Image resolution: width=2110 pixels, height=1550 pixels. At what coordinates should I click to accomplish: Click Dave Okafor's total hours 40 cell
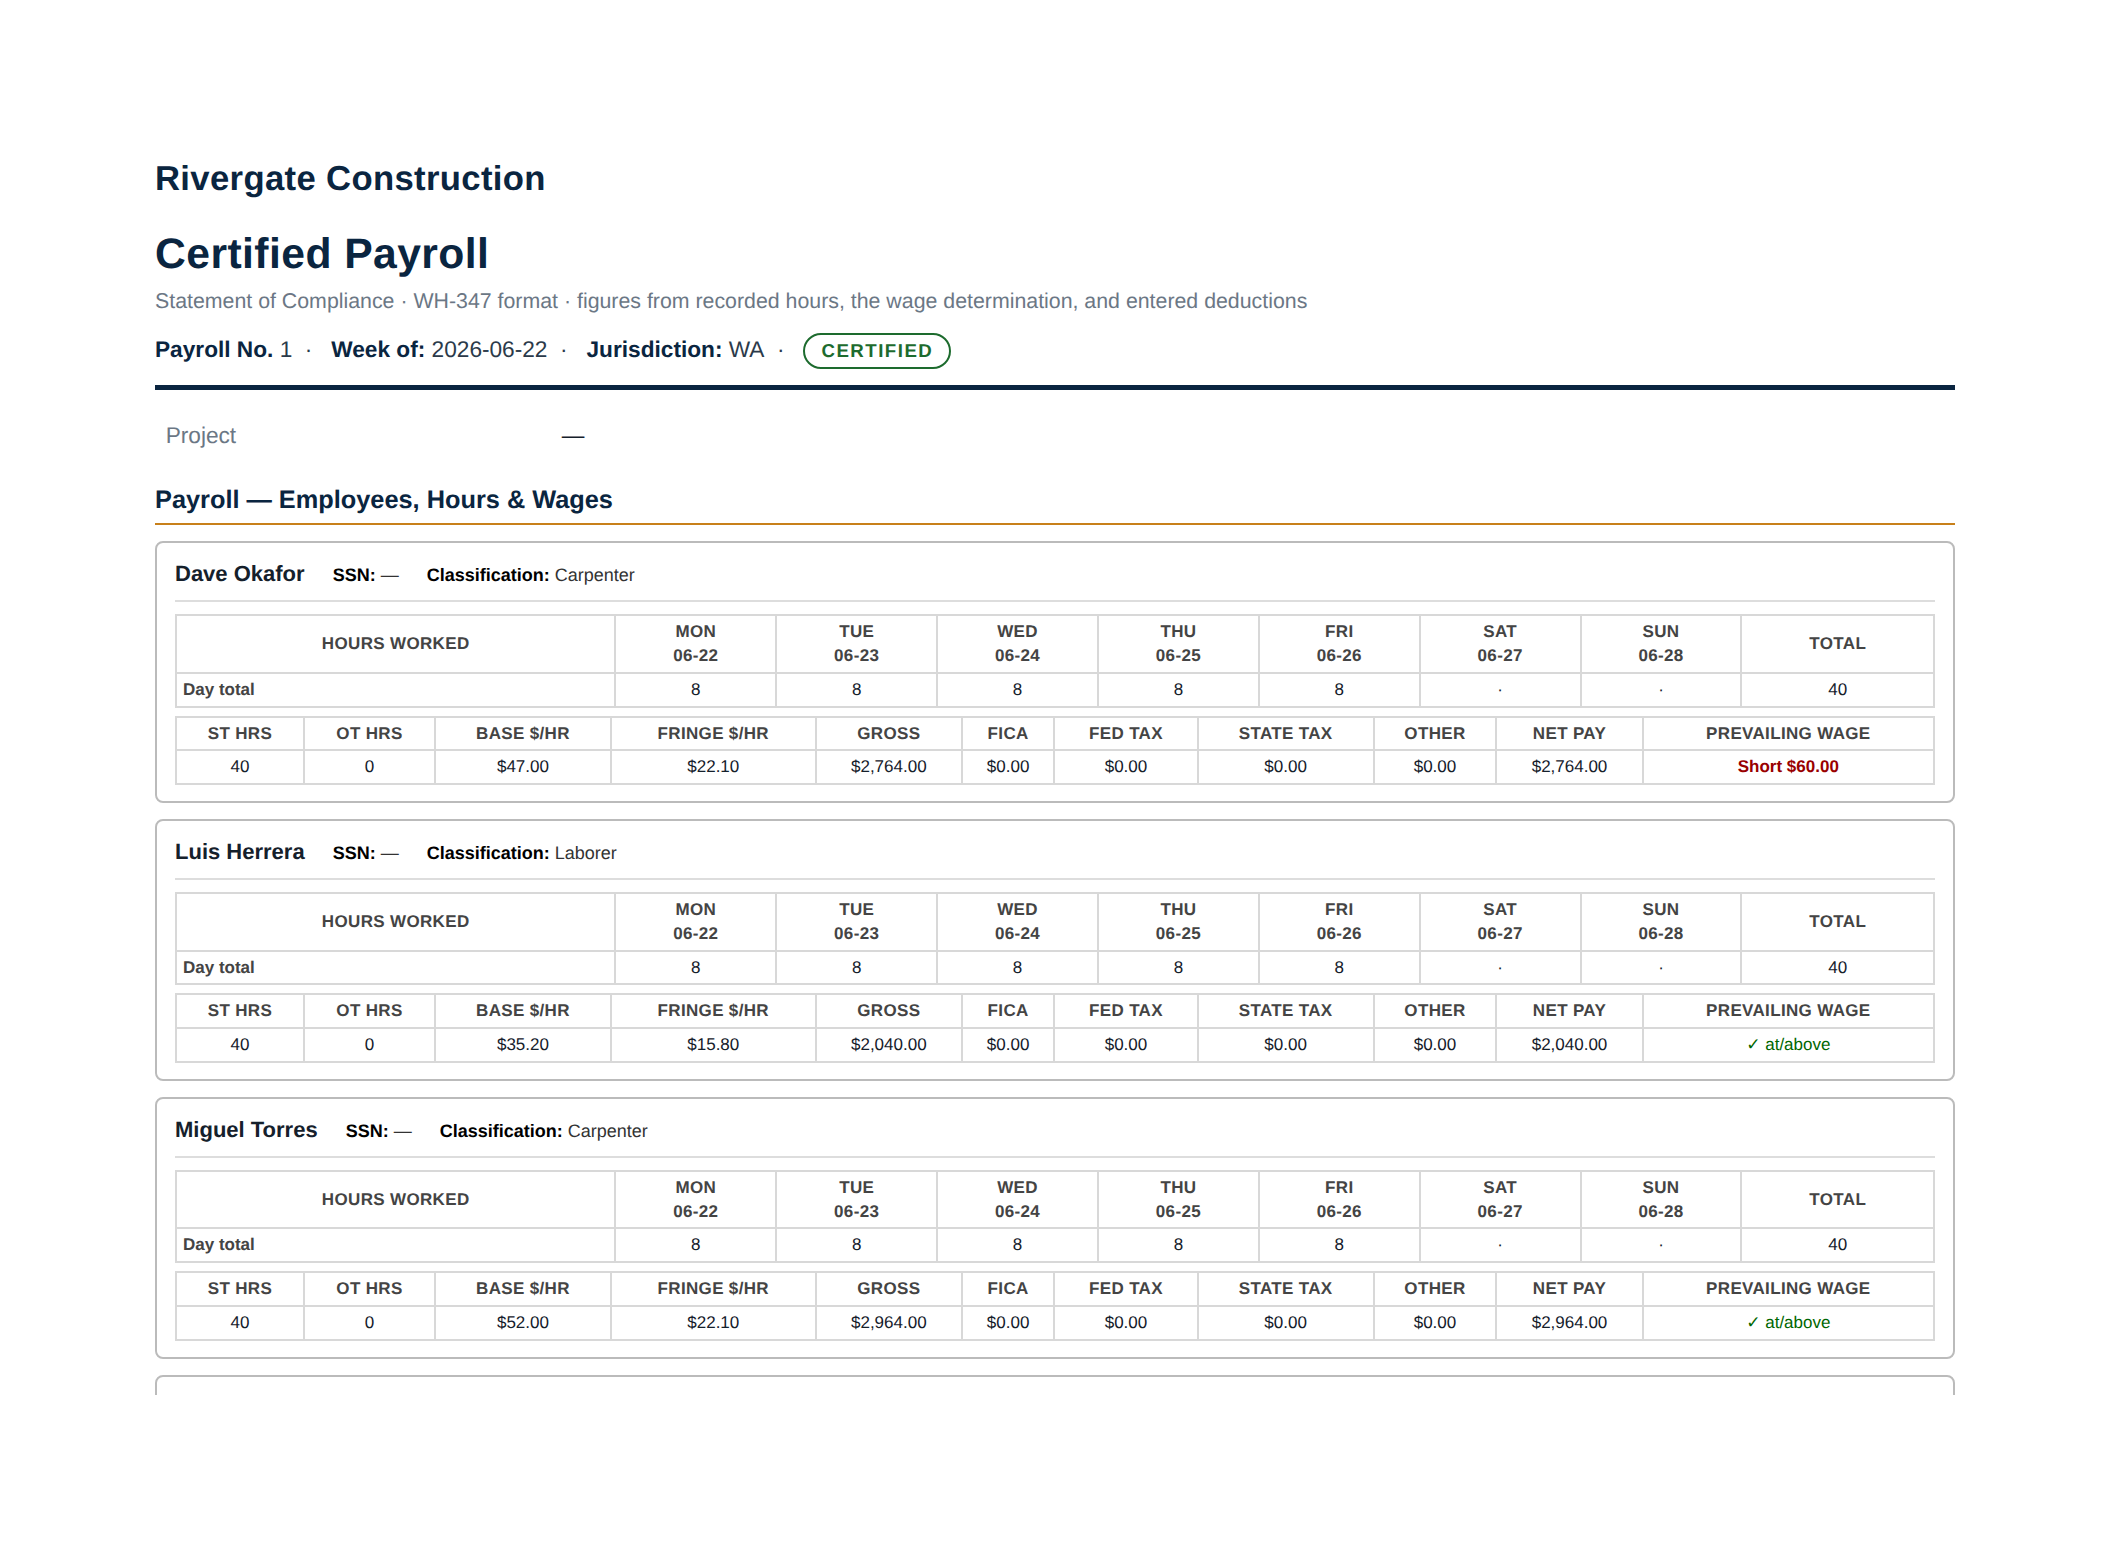click(x=1837, y=690)
